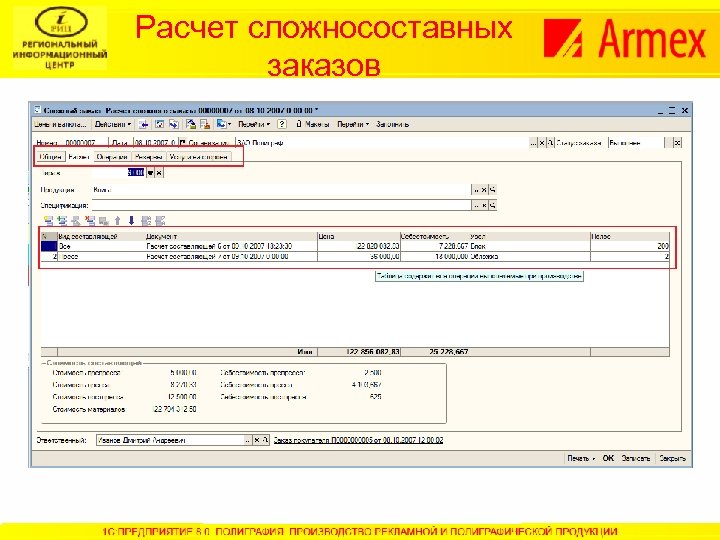Open the Перейти dropdown left of the help icon
This screenshot has width=720, height=540.
click(254, 124)
